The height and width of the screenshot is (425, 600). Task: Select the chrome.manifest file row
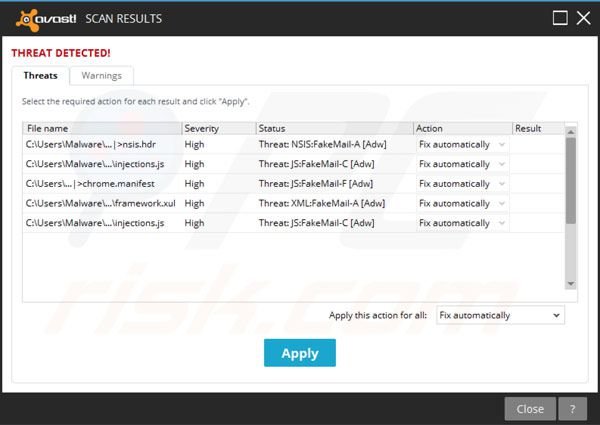tap(293, 184)
